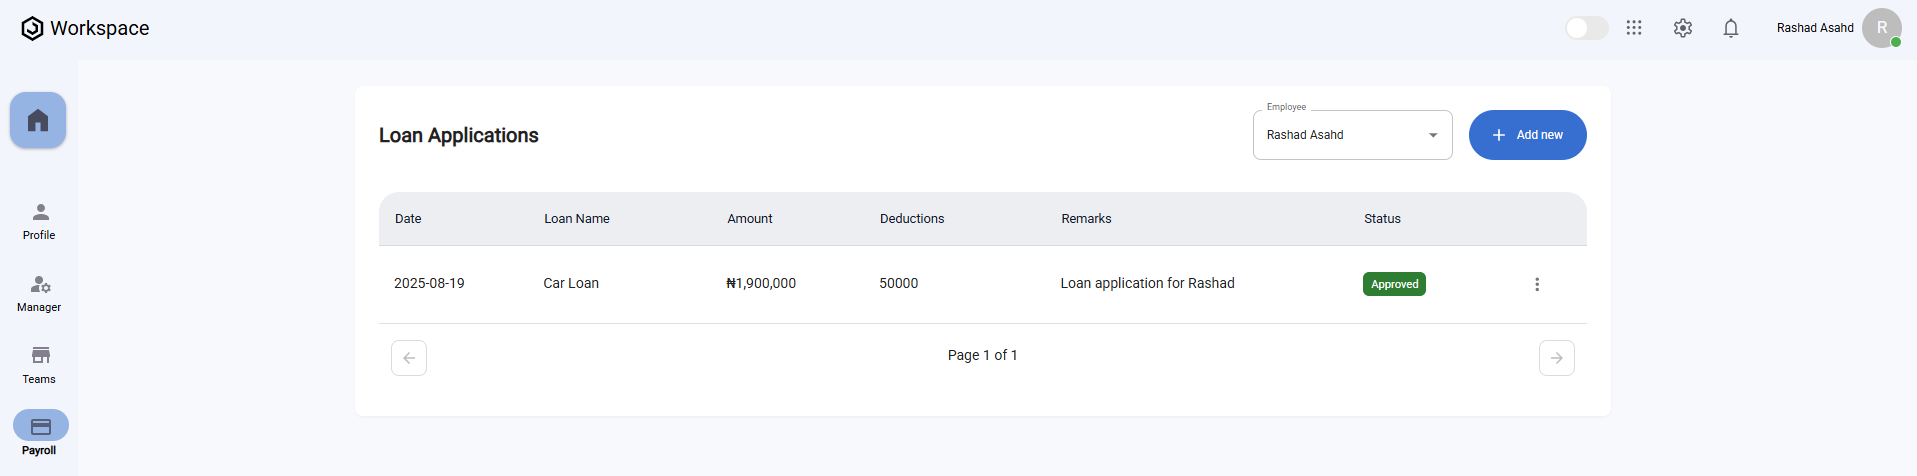Open the Rashad Asahd user avatar menu
Image resolution: width=1917 pixels, height=476 pixels.
(x=1881, y=28)
